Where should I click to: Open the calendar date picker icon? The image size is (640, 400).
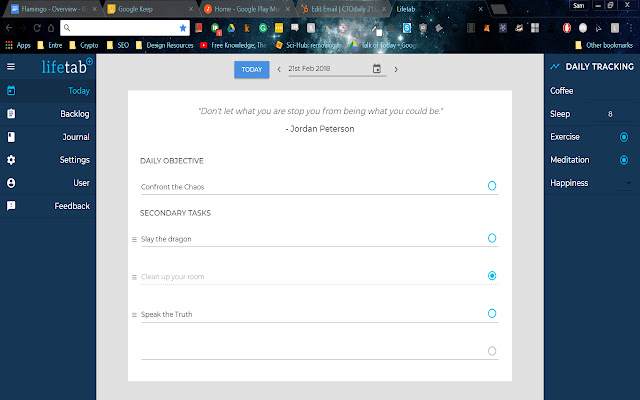tap(377, 69)
